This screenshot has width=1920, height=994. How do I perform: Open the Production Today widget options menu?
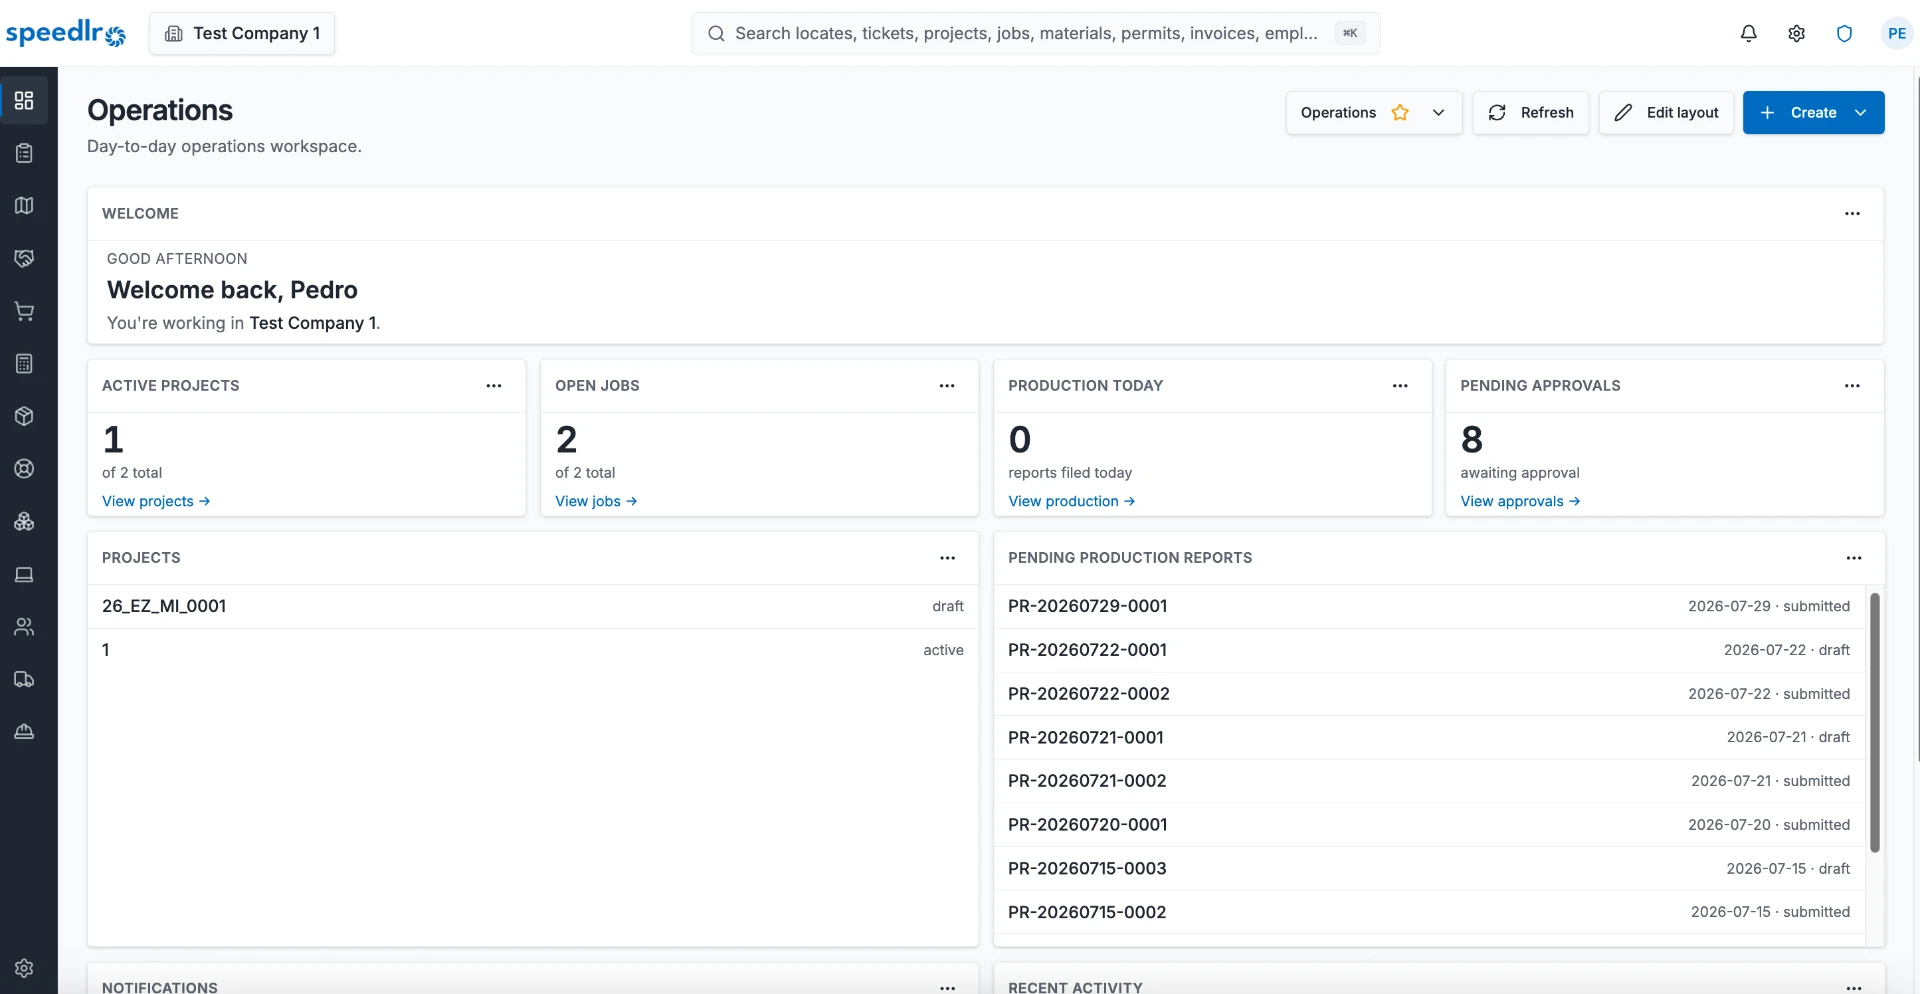coord(1400,386)
